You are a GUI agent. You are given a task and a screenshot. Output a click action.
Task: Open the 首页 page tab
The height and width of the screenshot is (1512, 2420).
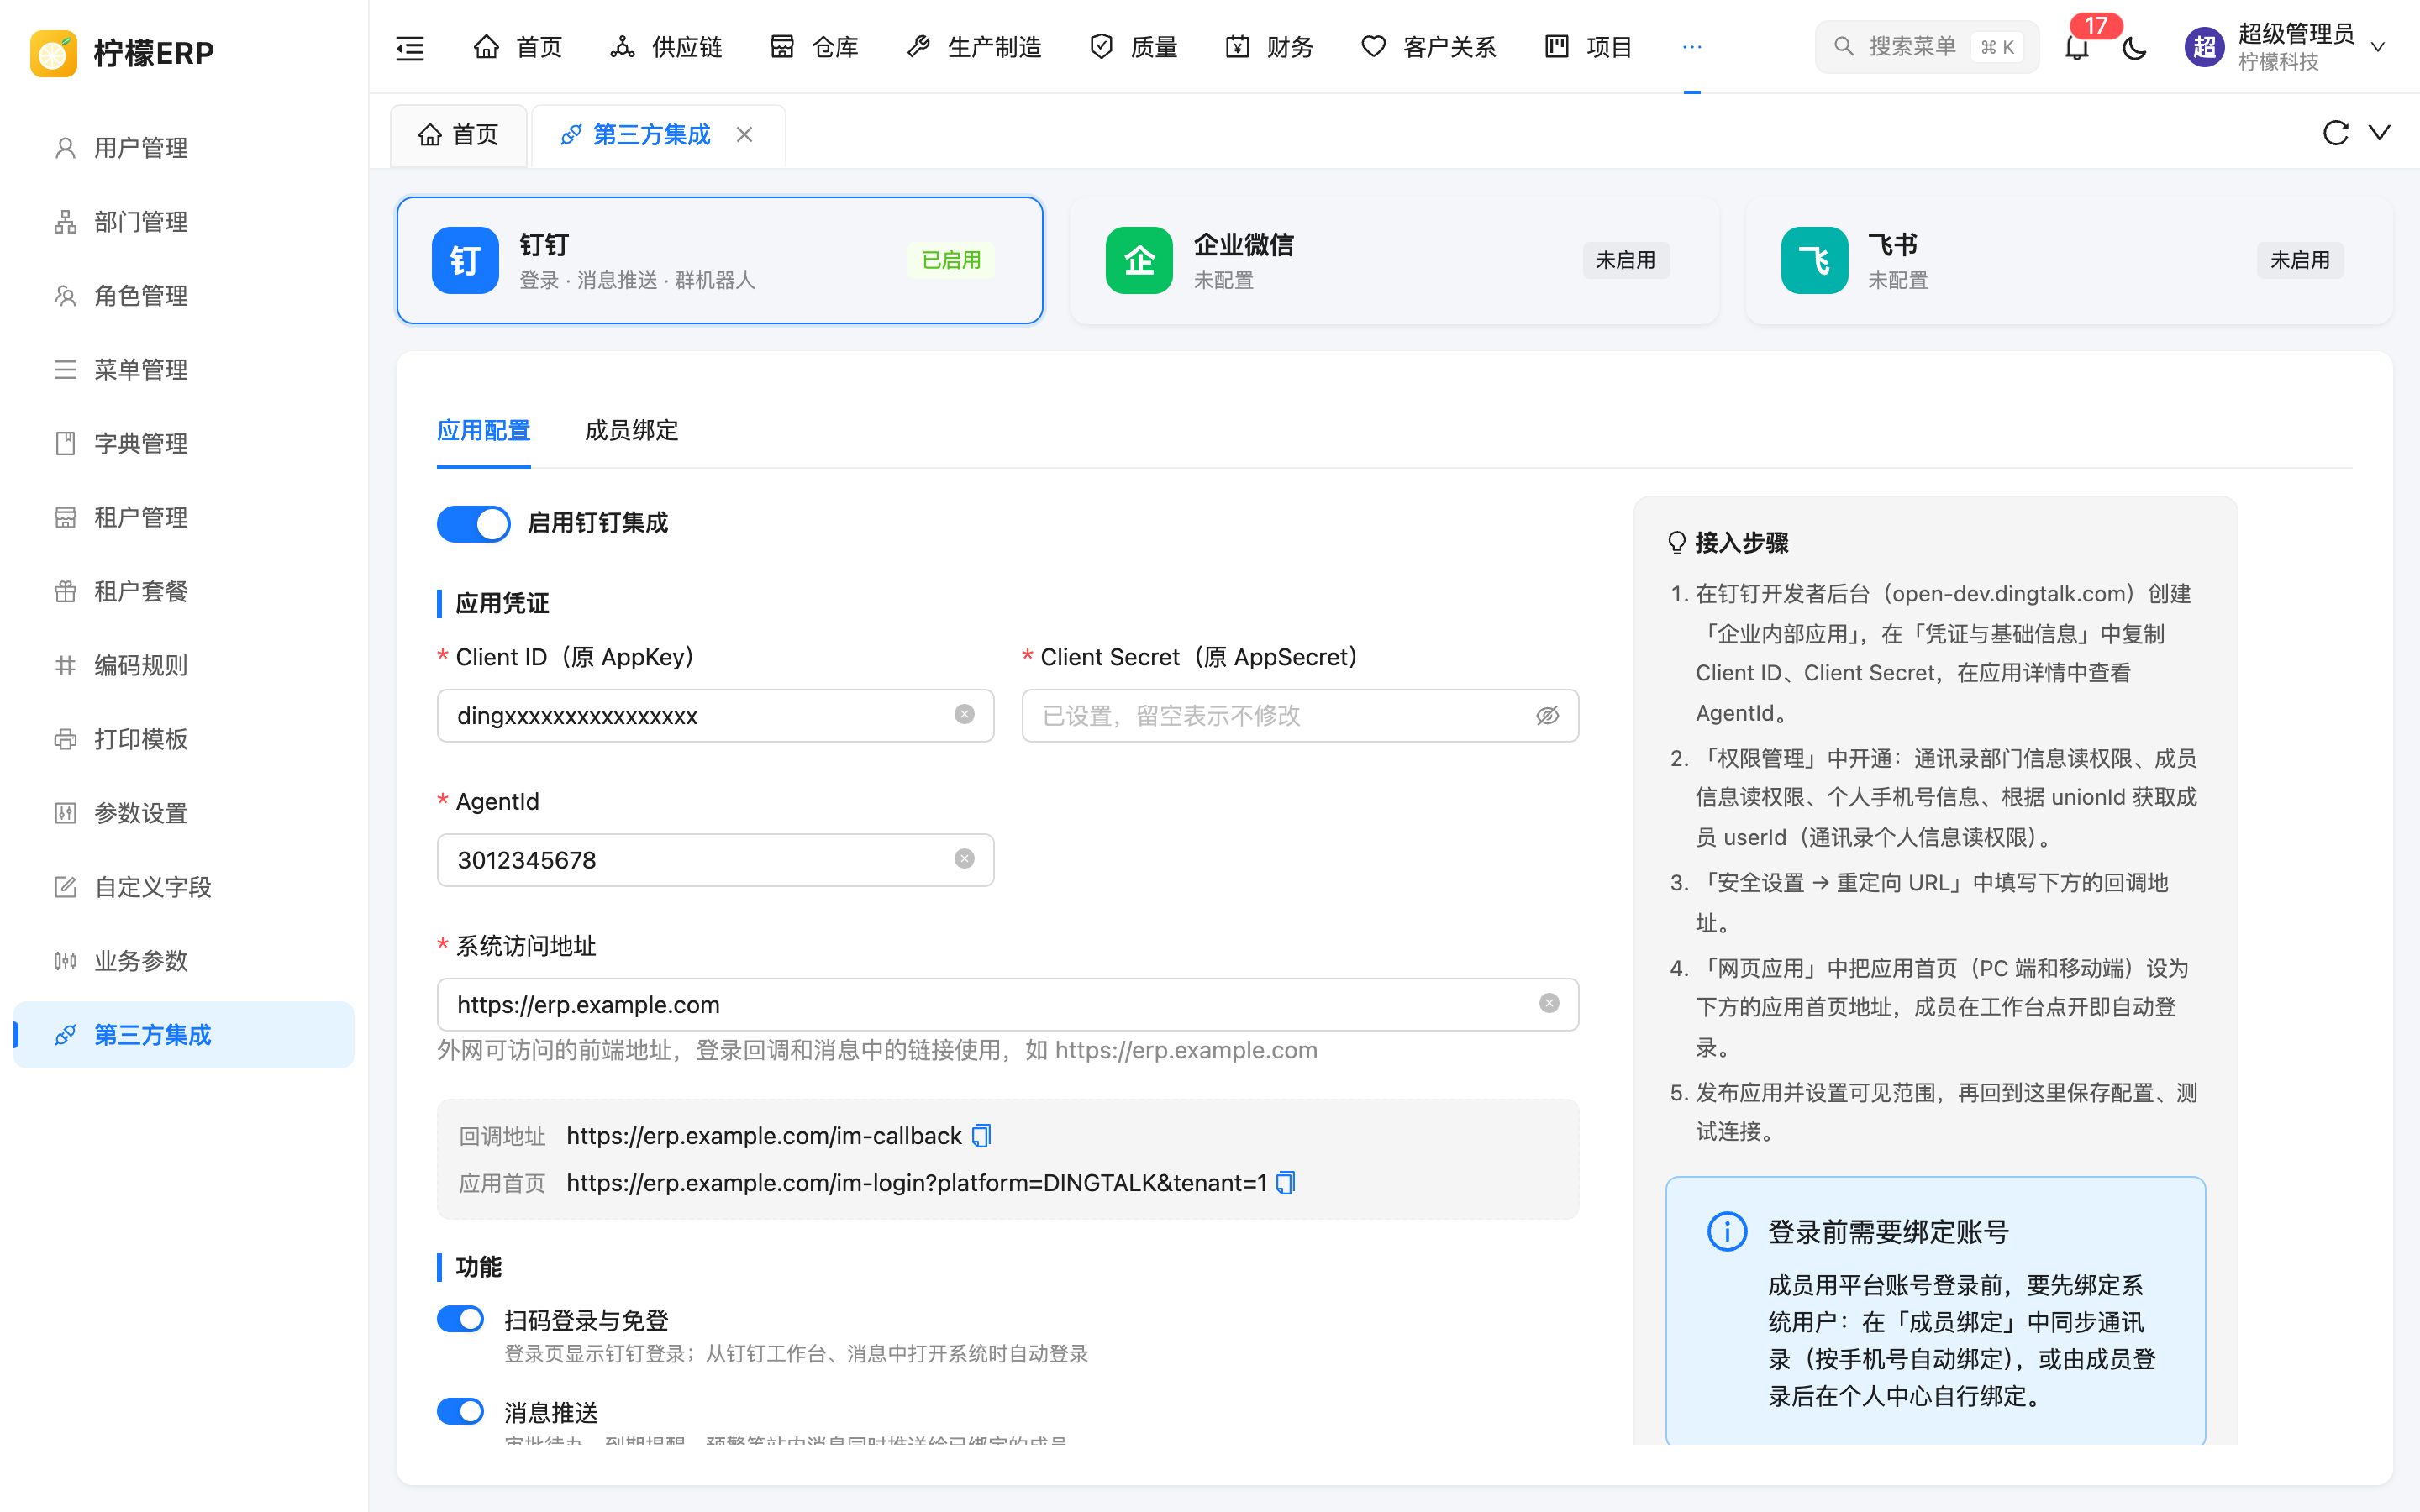click(459, 134)
